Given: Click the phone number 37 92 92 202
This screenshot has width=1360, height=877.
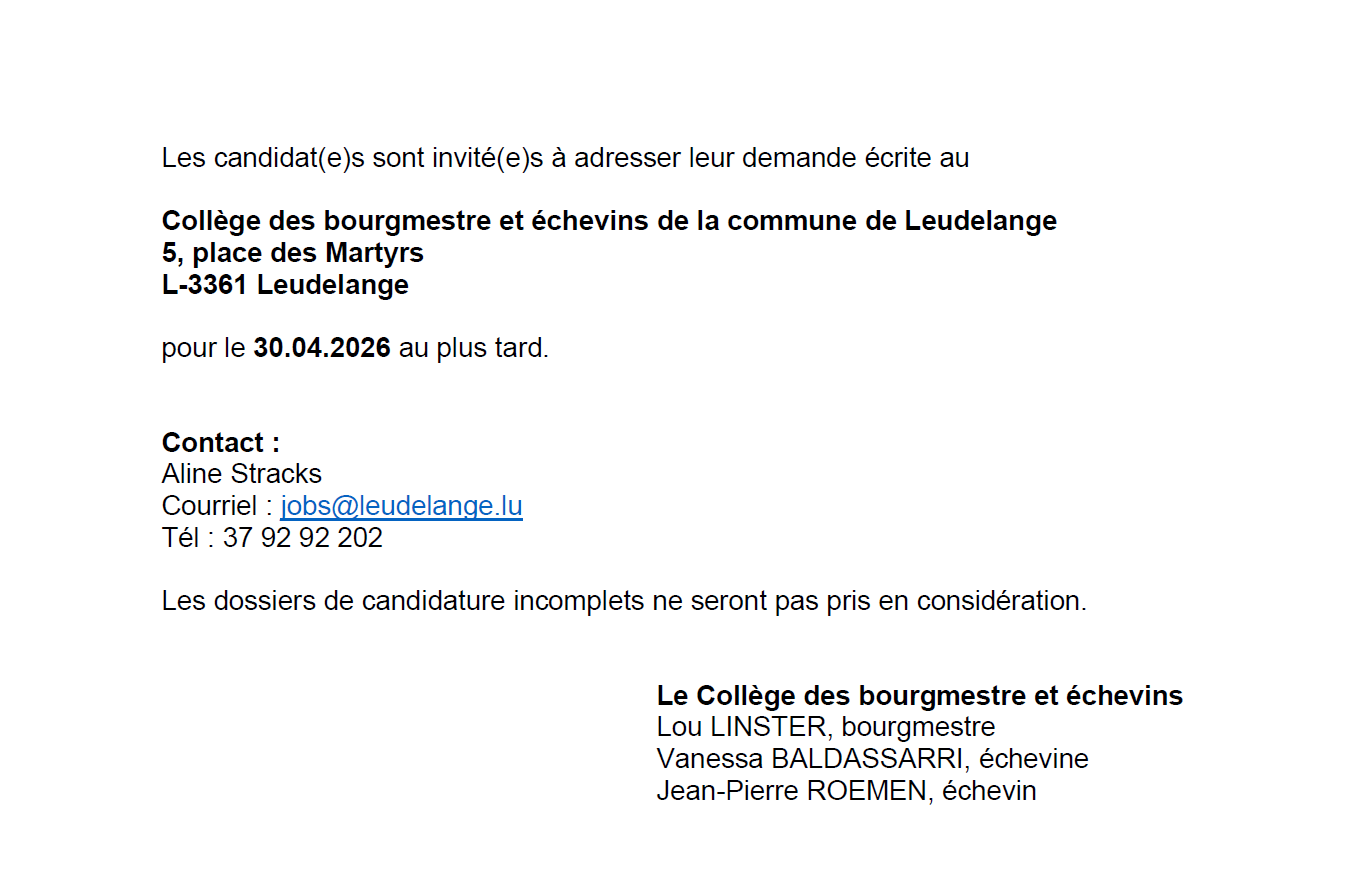Looking at the screenshot, I should point(302,538).
